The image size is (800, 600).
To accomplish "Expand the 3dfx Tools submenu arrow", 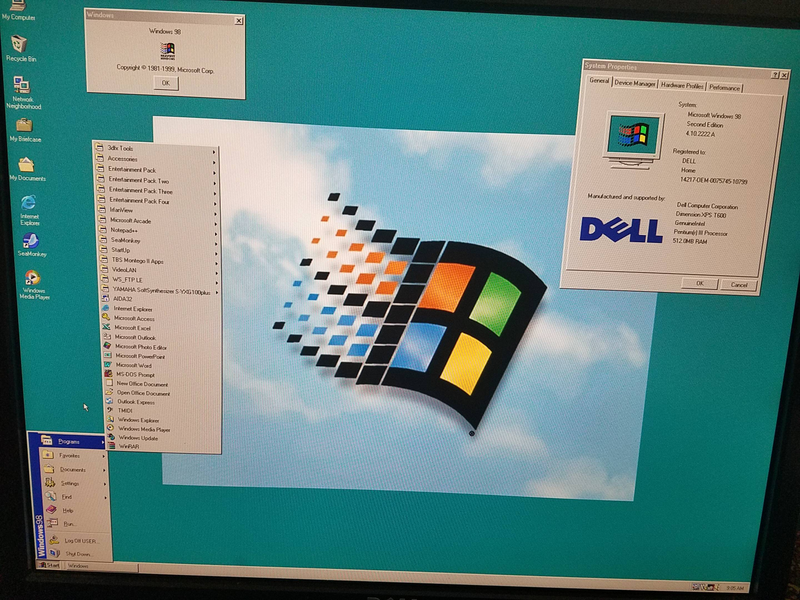I will 214,152.
